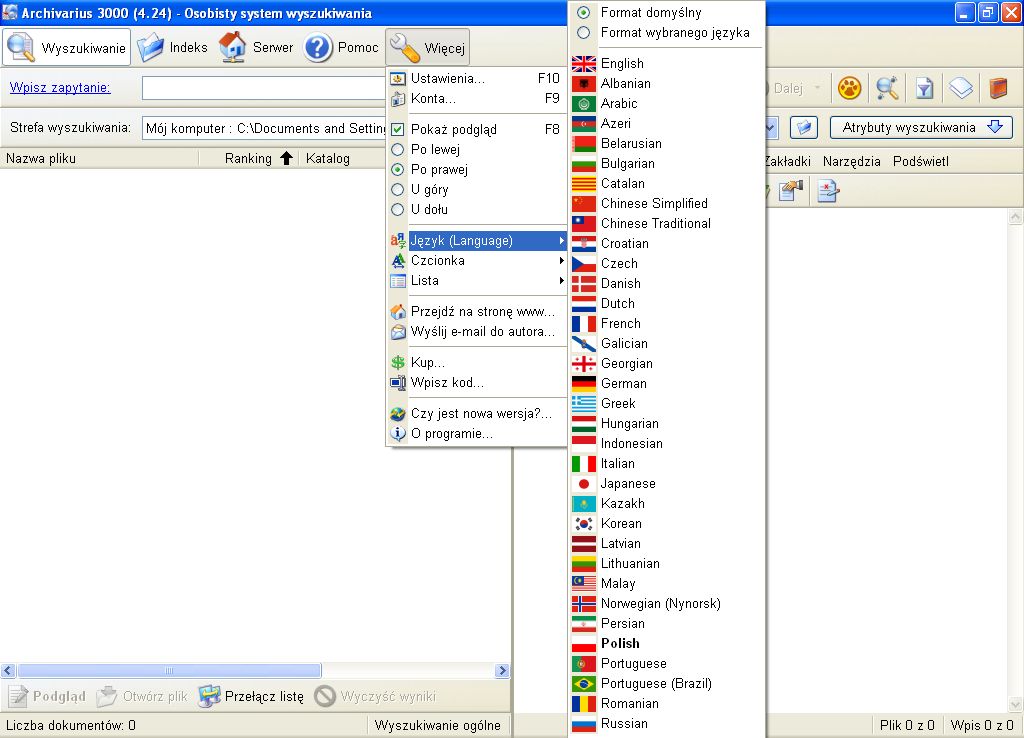The image size is (1024, 738).
Task: Open the Strefa wyszukiwania combo box arrow
Action: point(771,127)
